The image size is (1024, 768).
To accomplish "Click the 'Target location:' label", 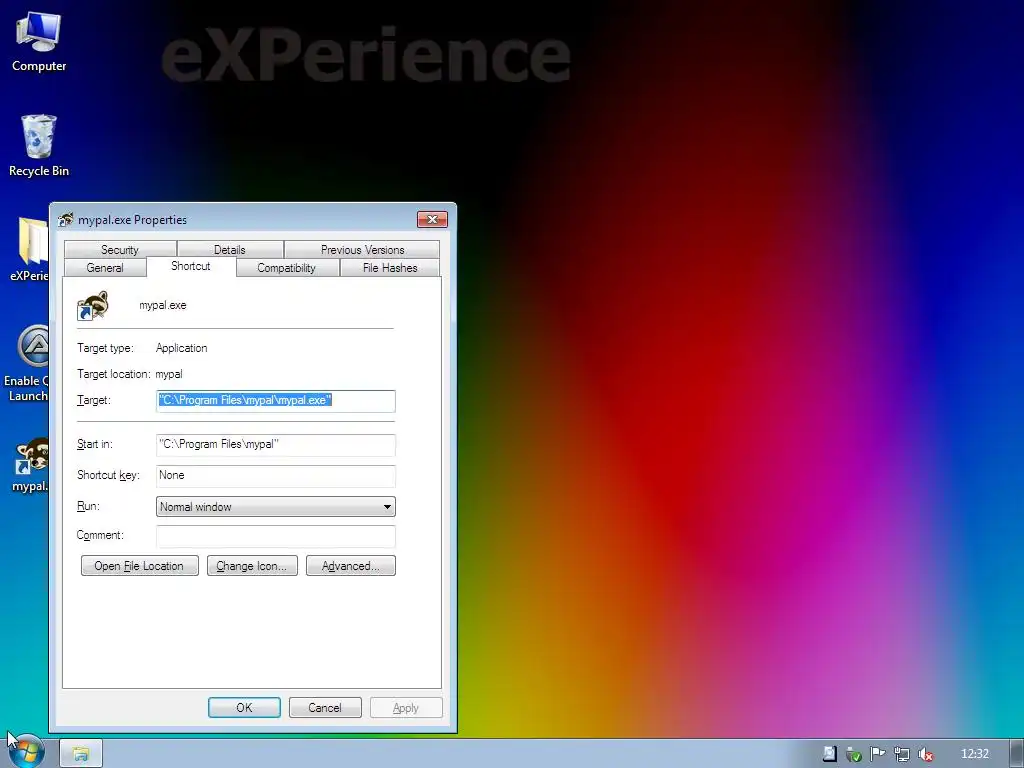I will 114,374.
